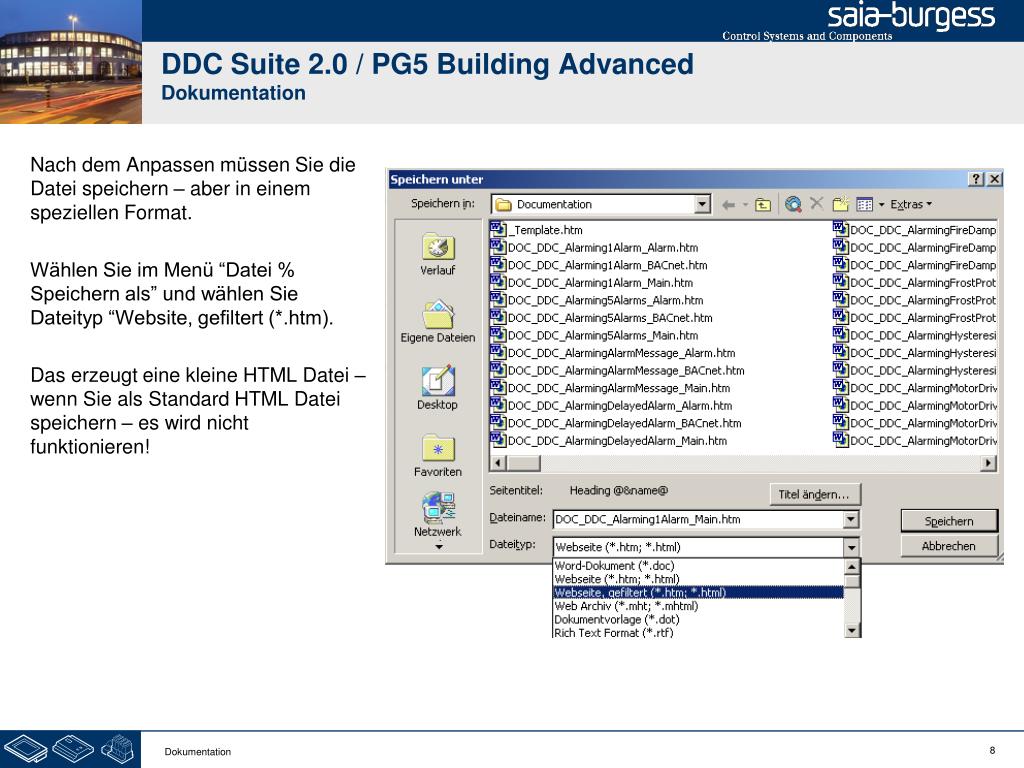Open the Favoriten shortcut
This screenshot has height=768, width=1024.
[438, 455]
